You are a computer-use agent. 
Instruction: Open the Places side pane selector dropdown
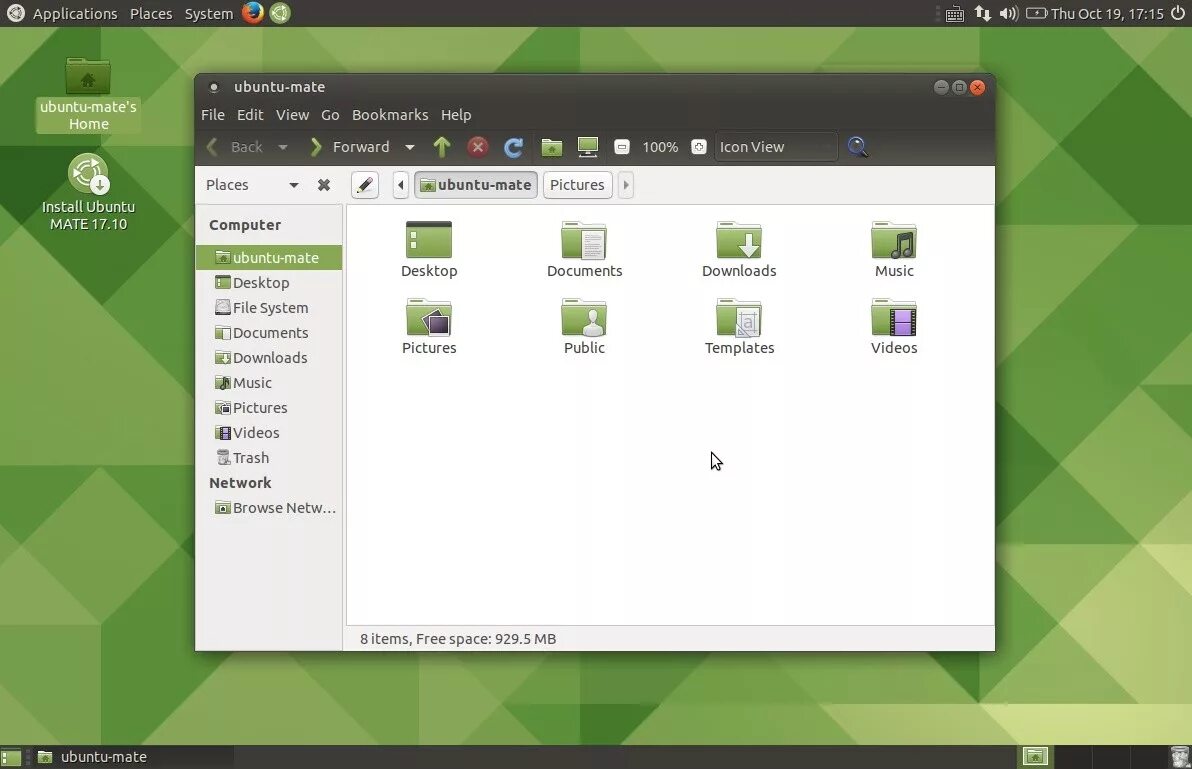252,185
